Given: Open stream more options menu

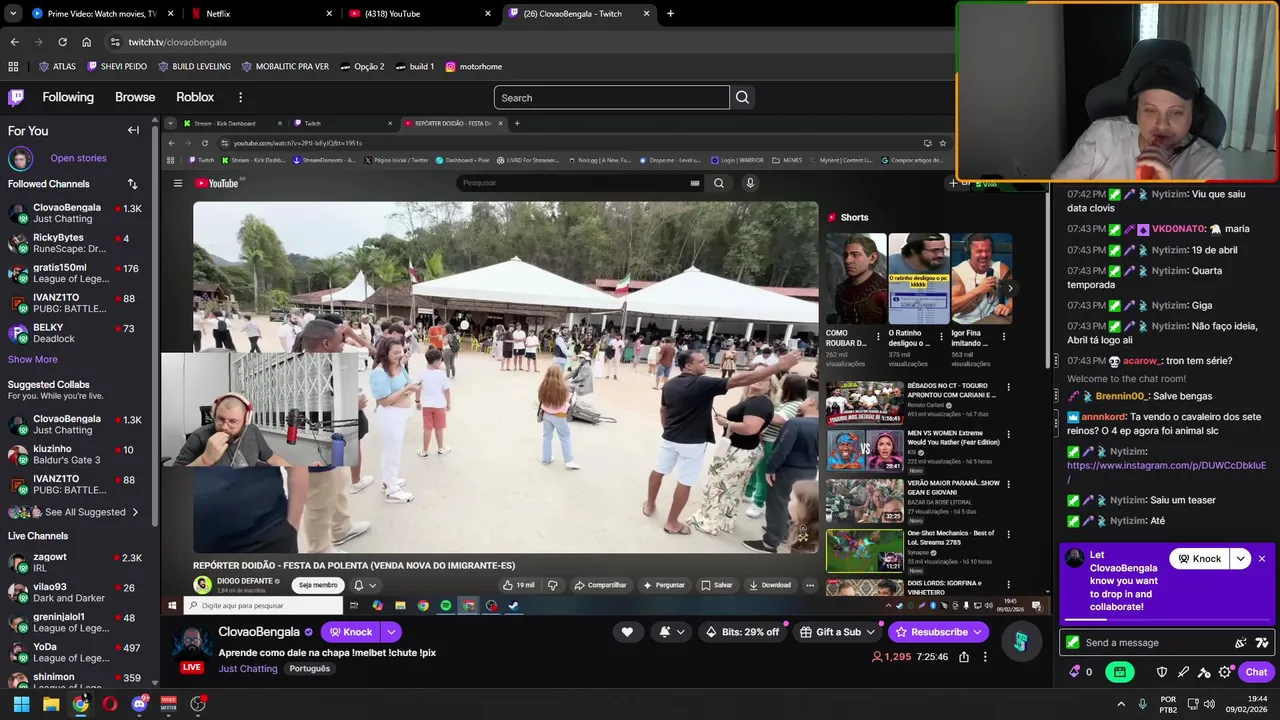Looking at the screenshot, I should pyautogui.click(x=985, y=657).
